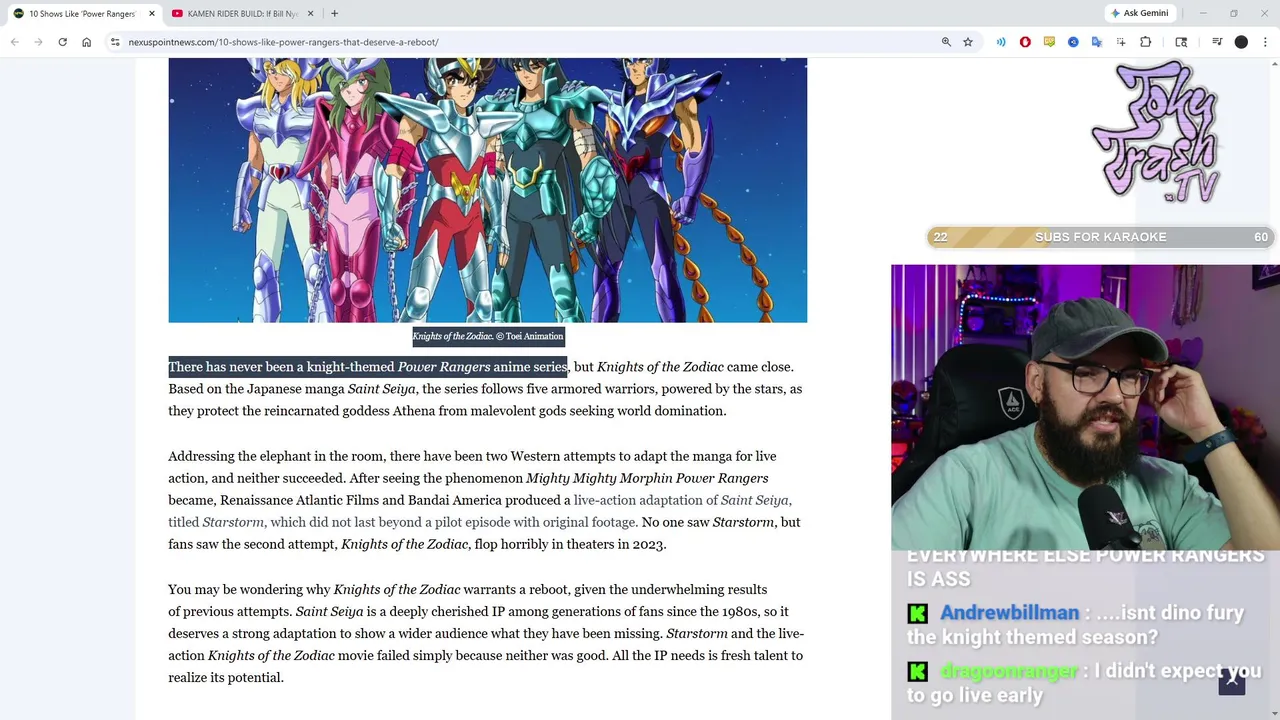Close the Kamen Rider Build tab
This screenshot has width=1280, height=720.
click(310, 14)
